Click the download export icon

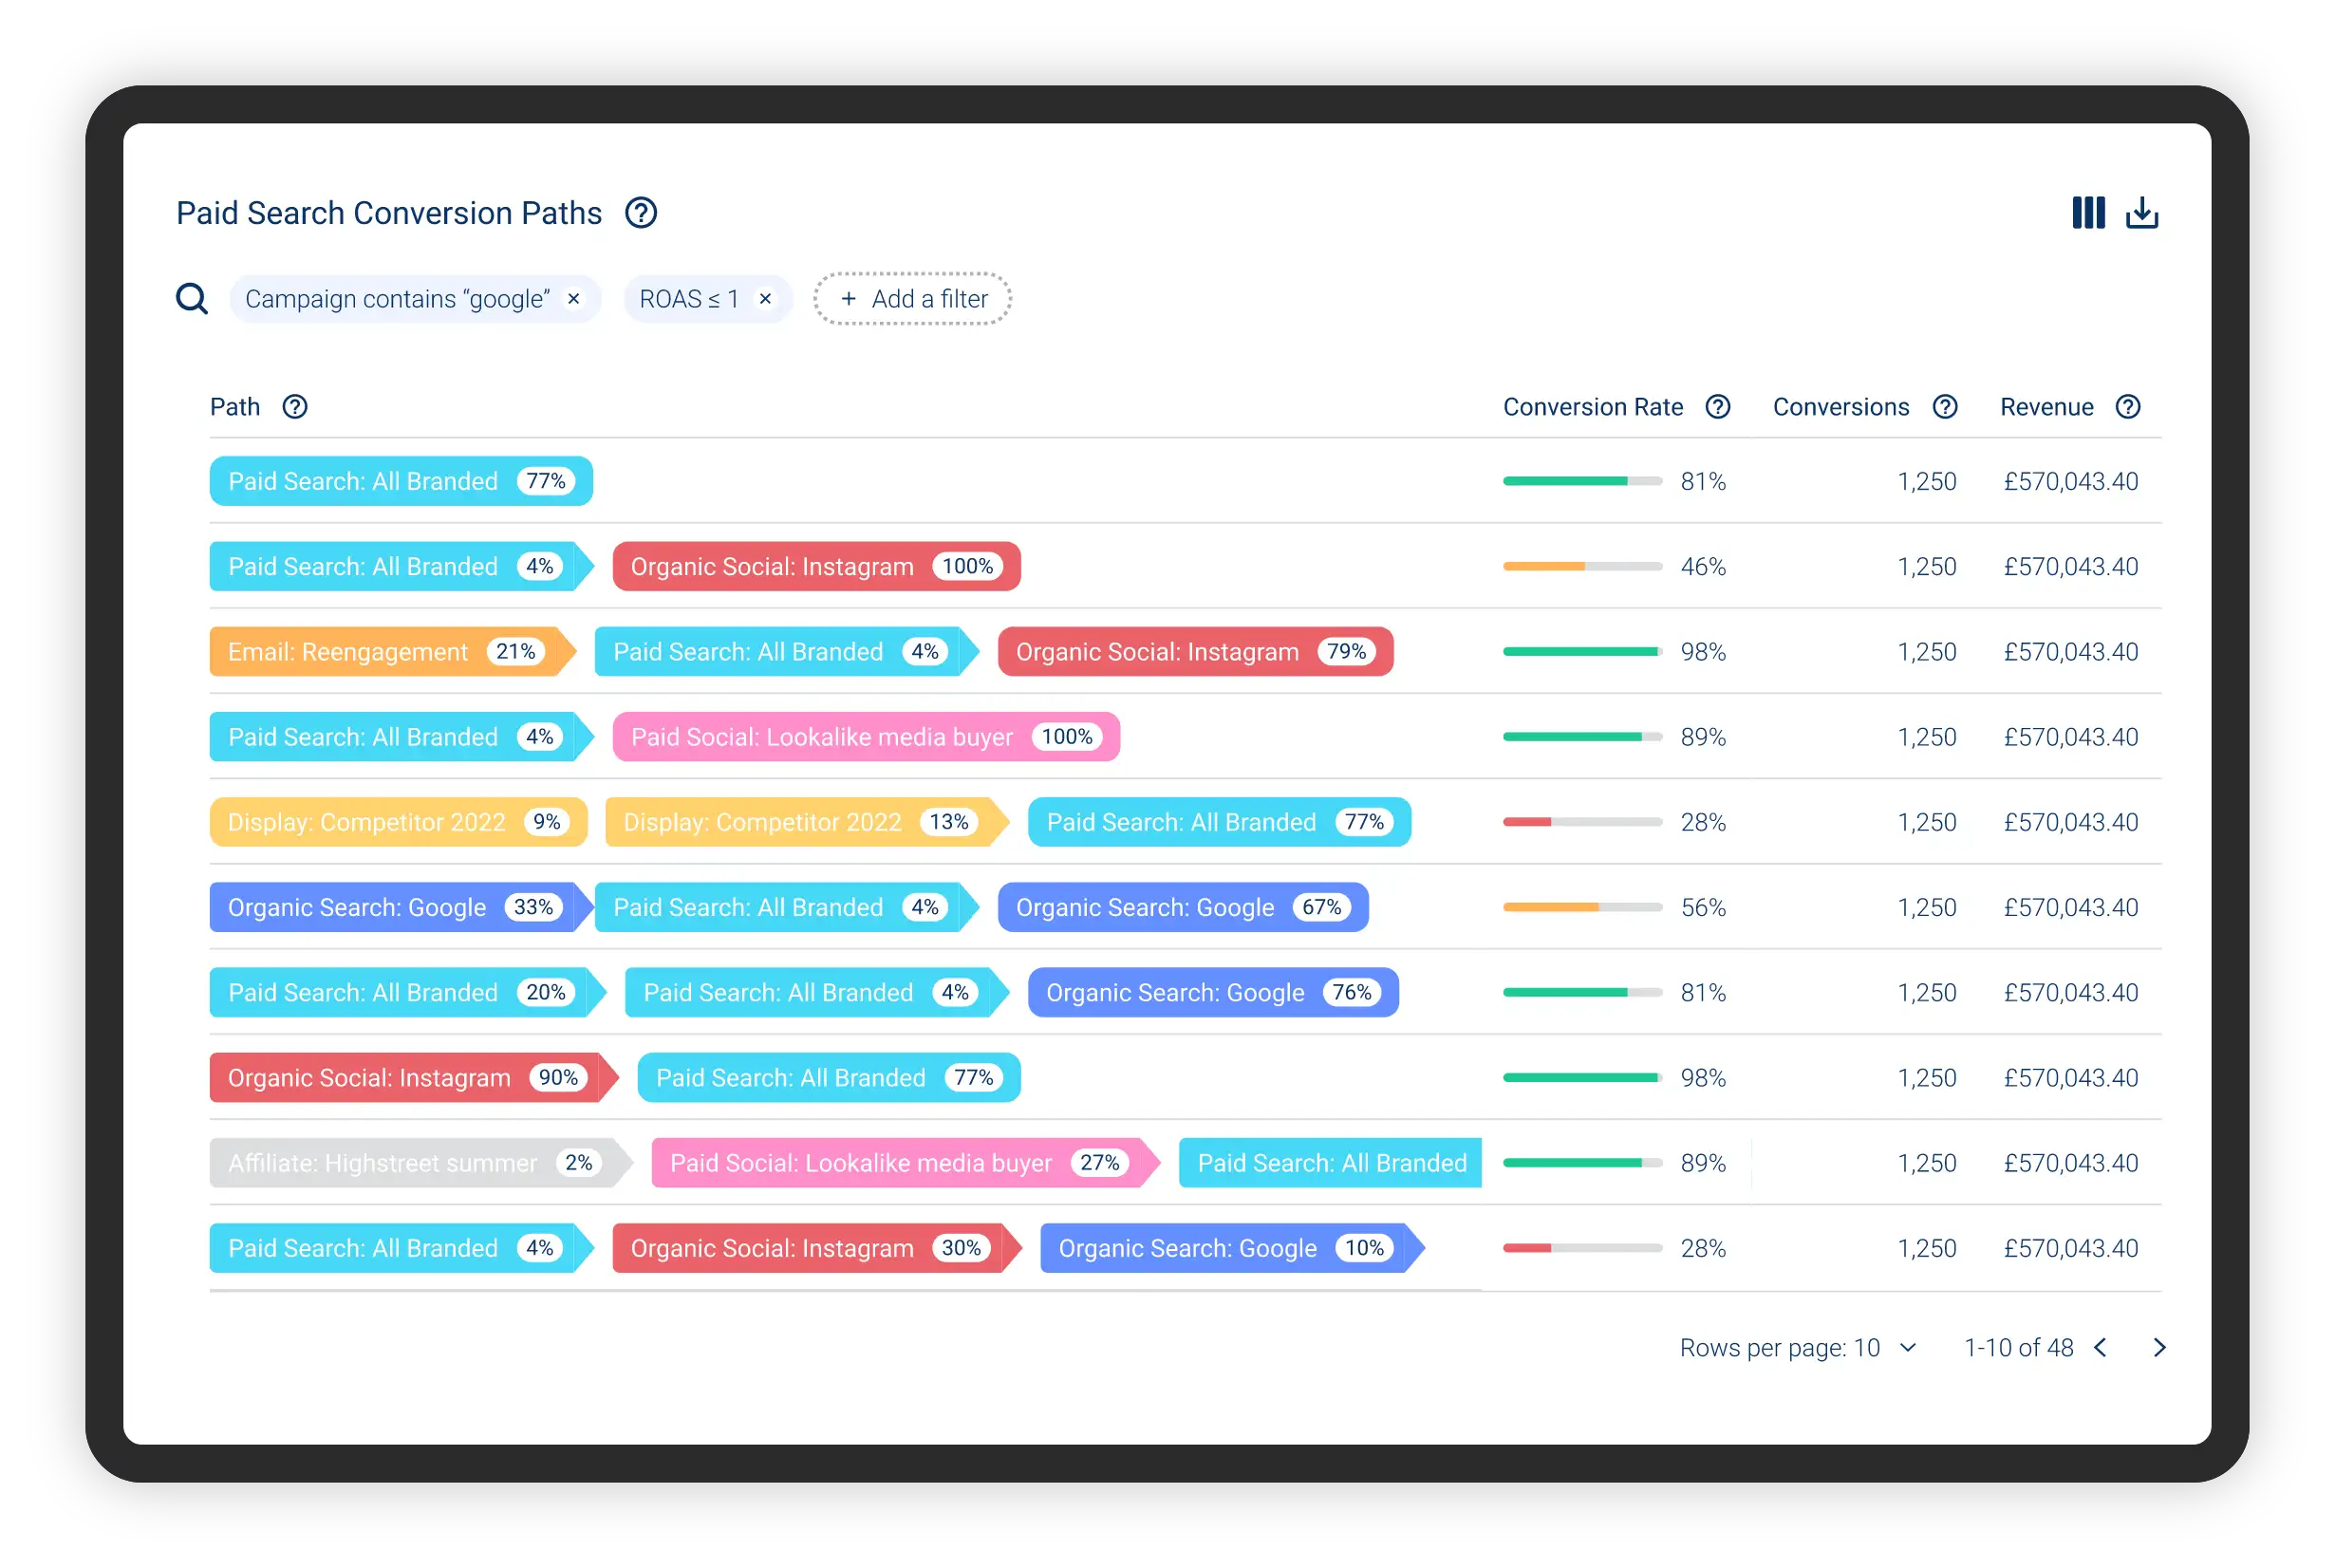click(2141, 212)
